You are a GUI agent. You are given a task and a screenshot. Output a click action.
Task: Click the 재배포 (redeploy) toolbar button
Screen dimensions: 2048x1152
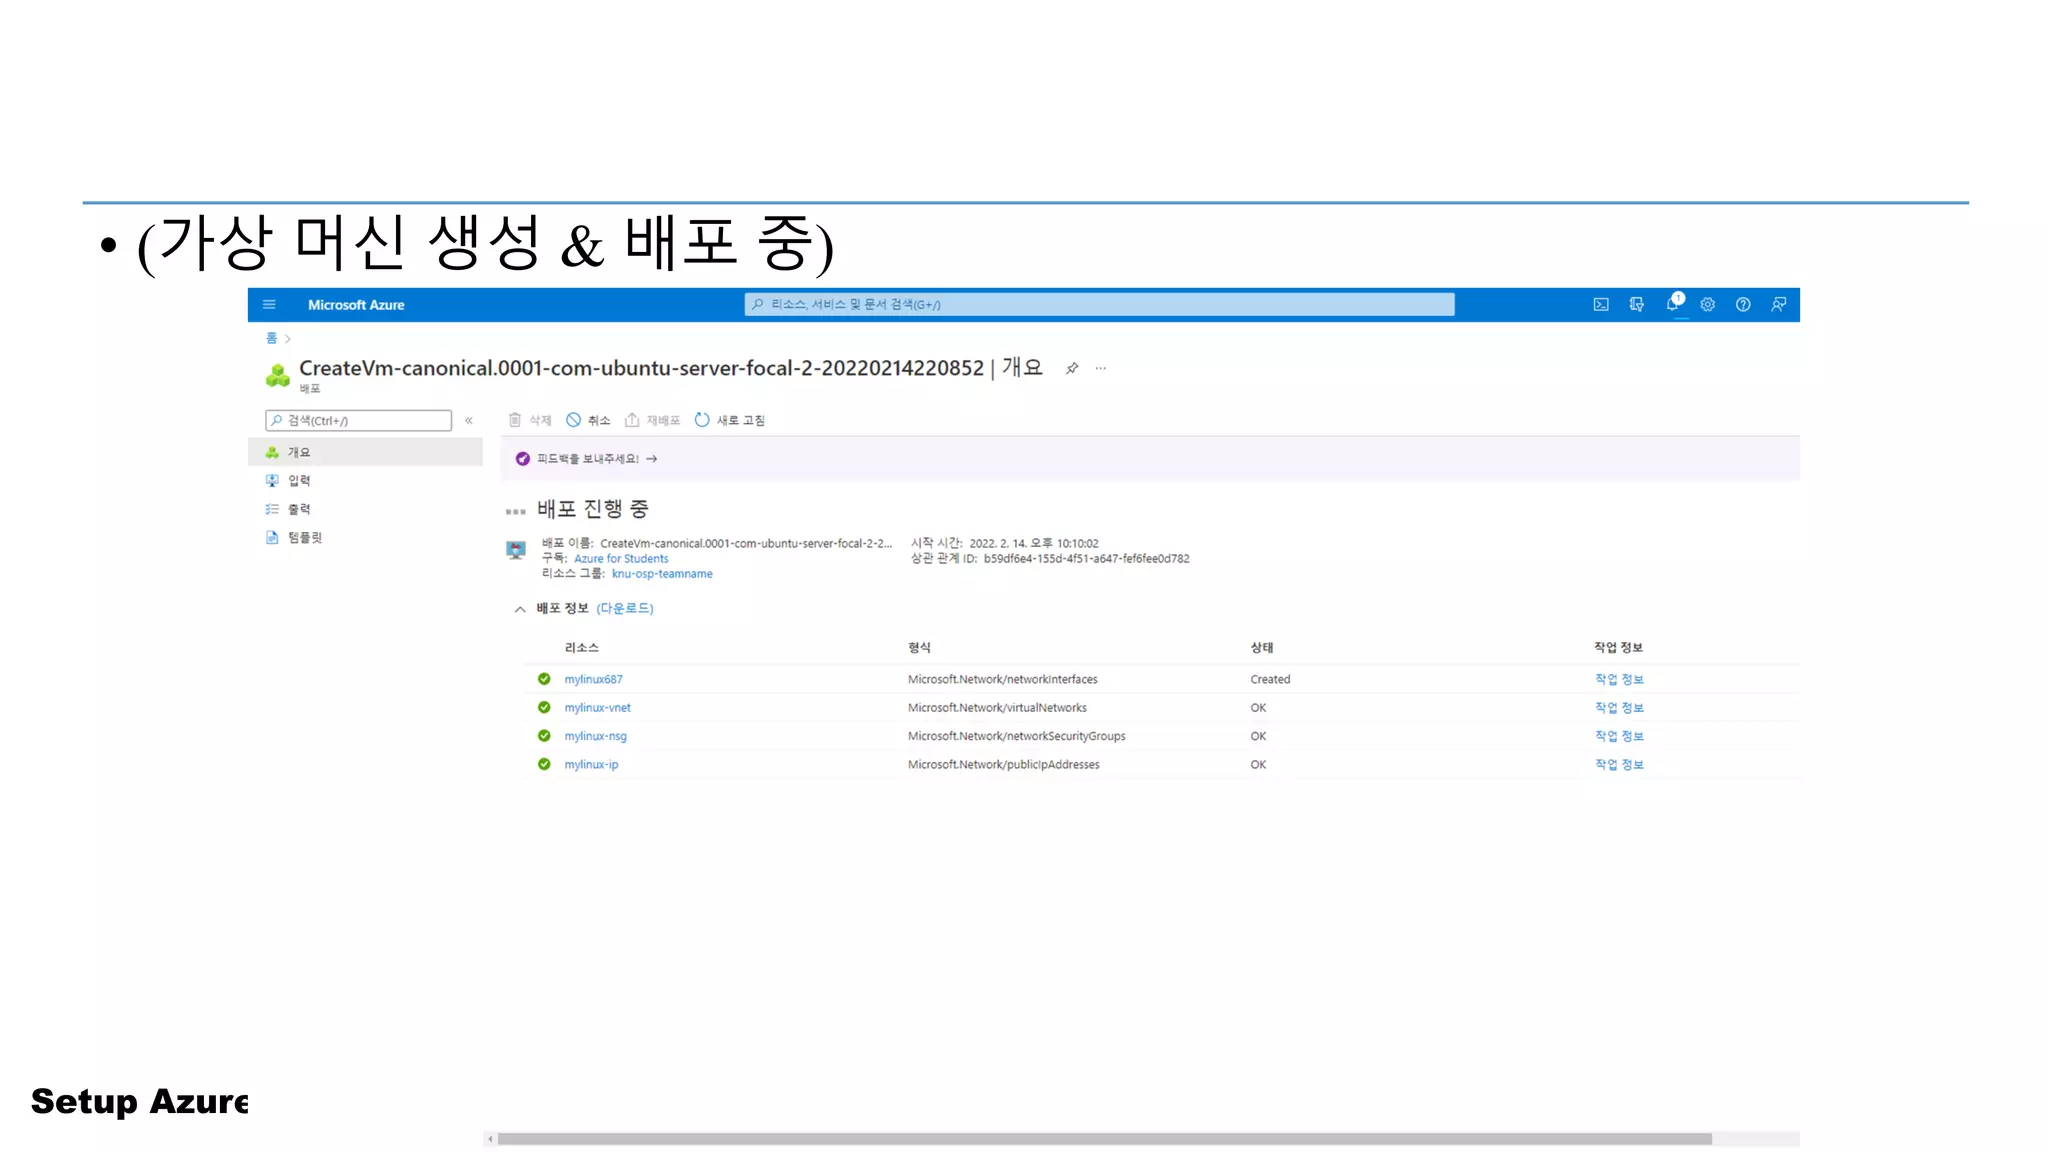pos(653,420)
